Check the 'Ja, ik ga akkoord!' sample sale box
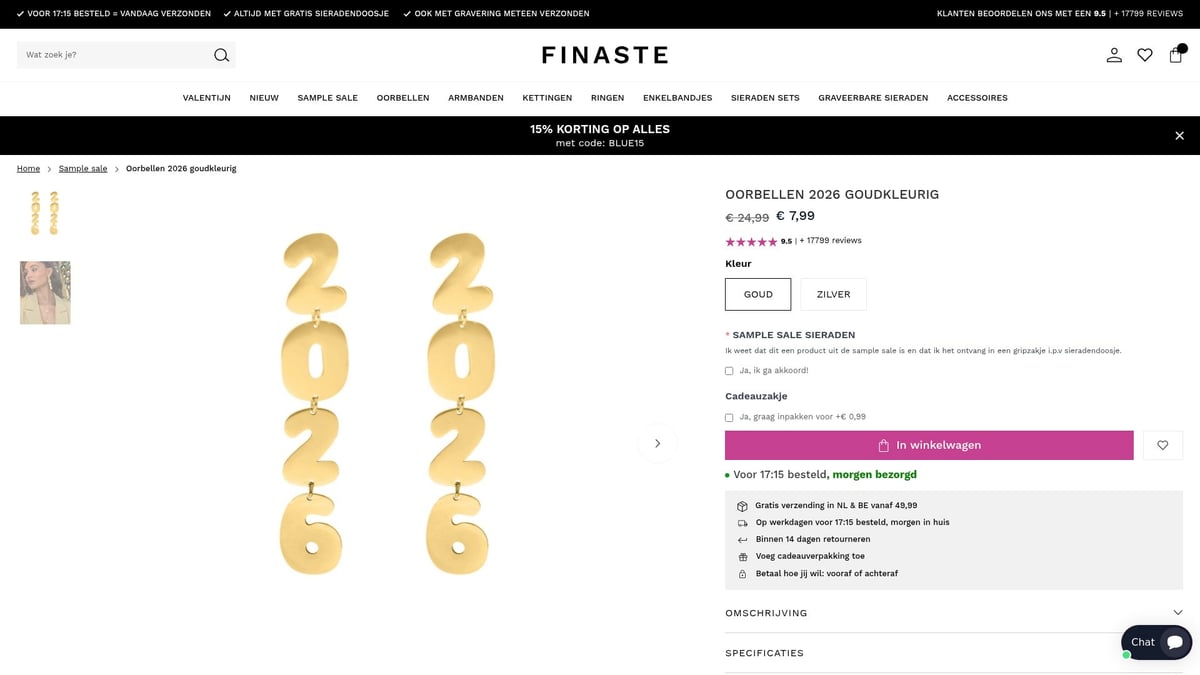This screenshot has height=675, width=1200. (x=729, y=370)
